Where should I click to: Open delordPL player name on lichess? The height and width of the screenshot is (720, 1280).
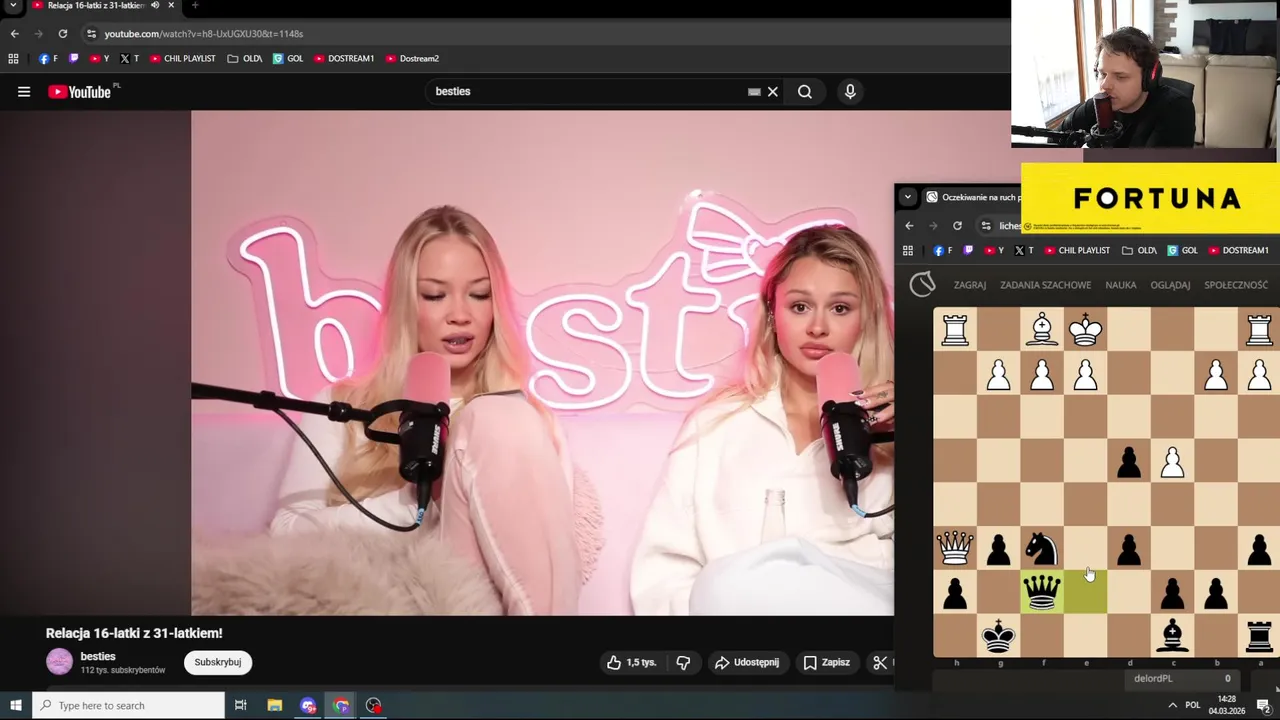coord(1152,678)
